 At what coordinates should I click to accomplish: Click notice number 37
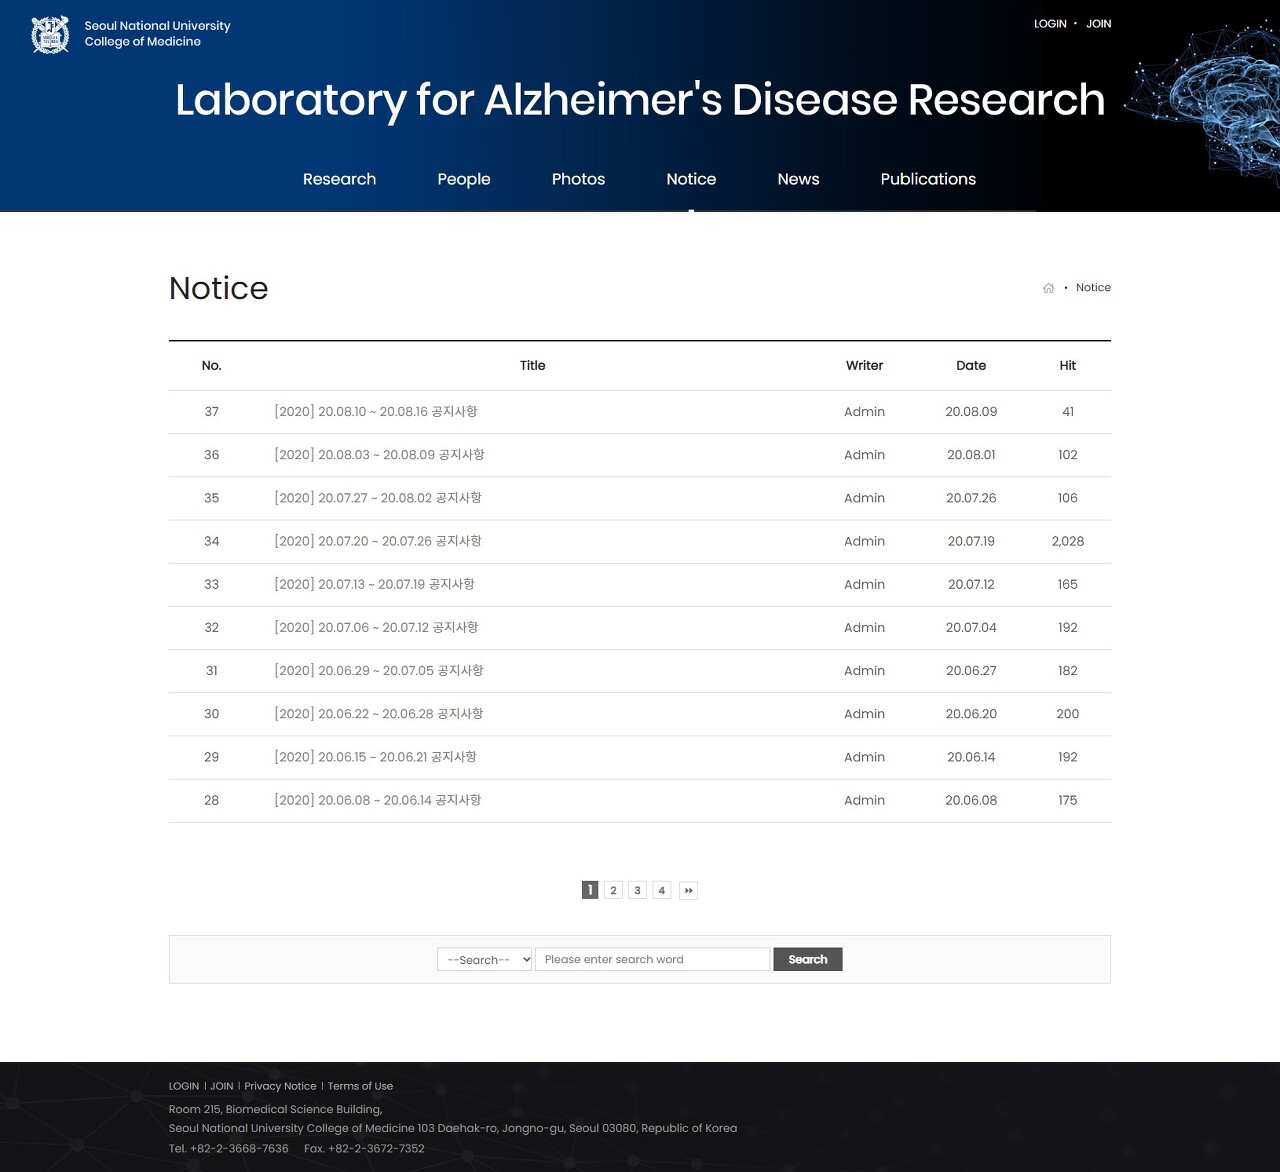pos(211,412)
